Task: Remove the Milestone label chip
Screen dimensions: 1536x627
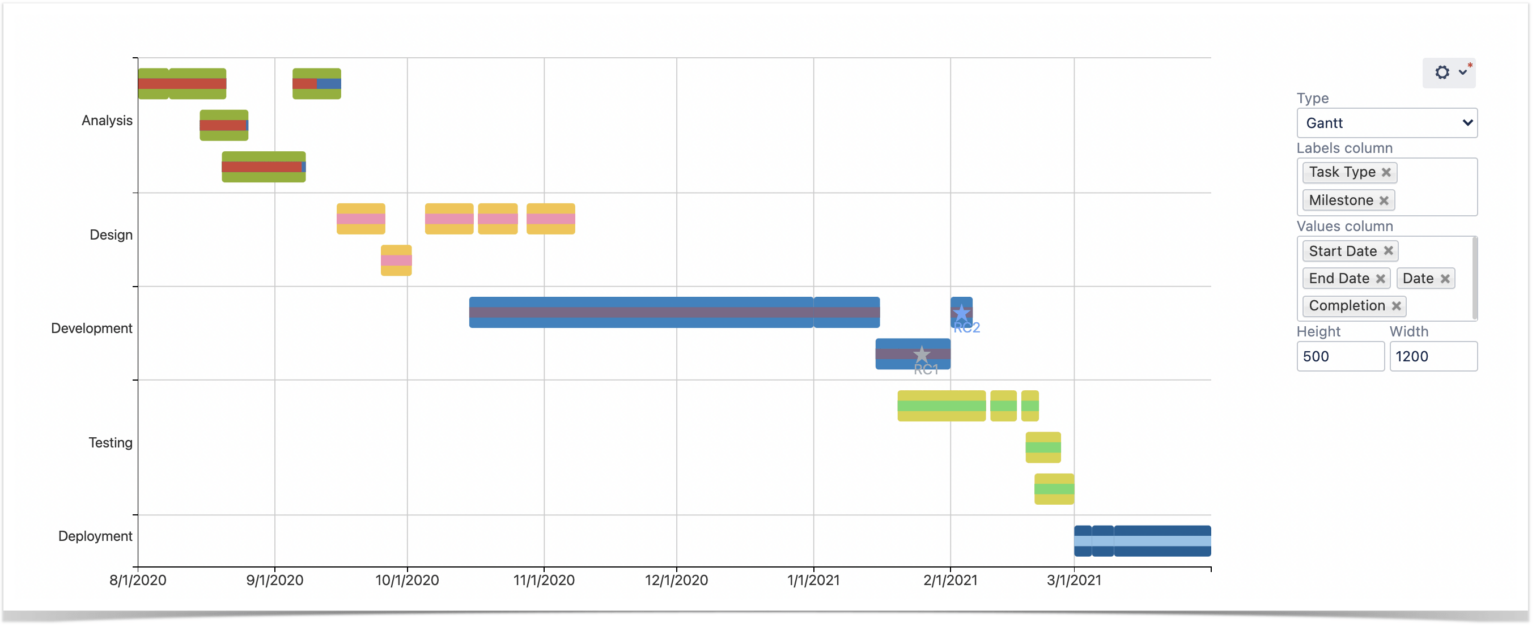Action: pyautogui.click(x=1383, y=199)
